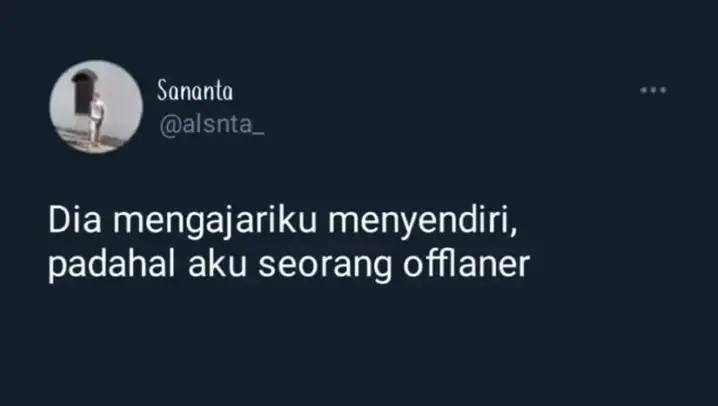Select the word "offlaner" in the tweet
This screenshot has height=406, width=718.
click(x=467, y=264)
